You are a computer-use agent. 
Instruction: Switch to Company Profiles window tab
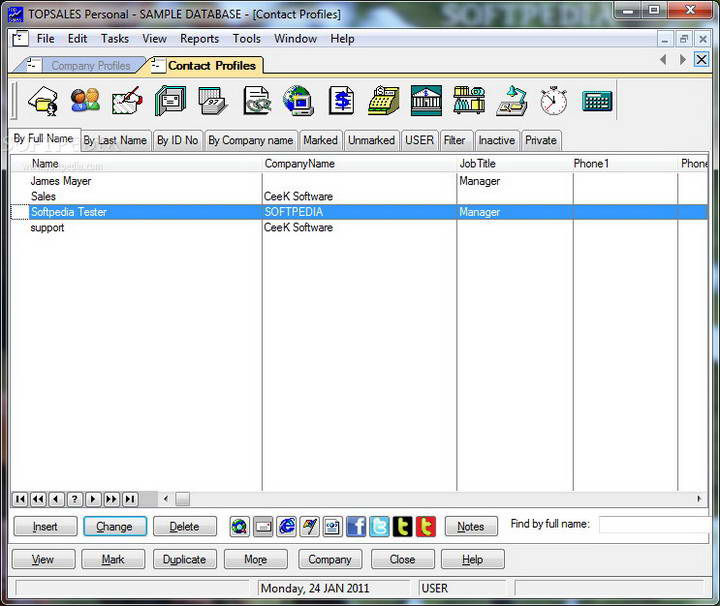(91, 66)
